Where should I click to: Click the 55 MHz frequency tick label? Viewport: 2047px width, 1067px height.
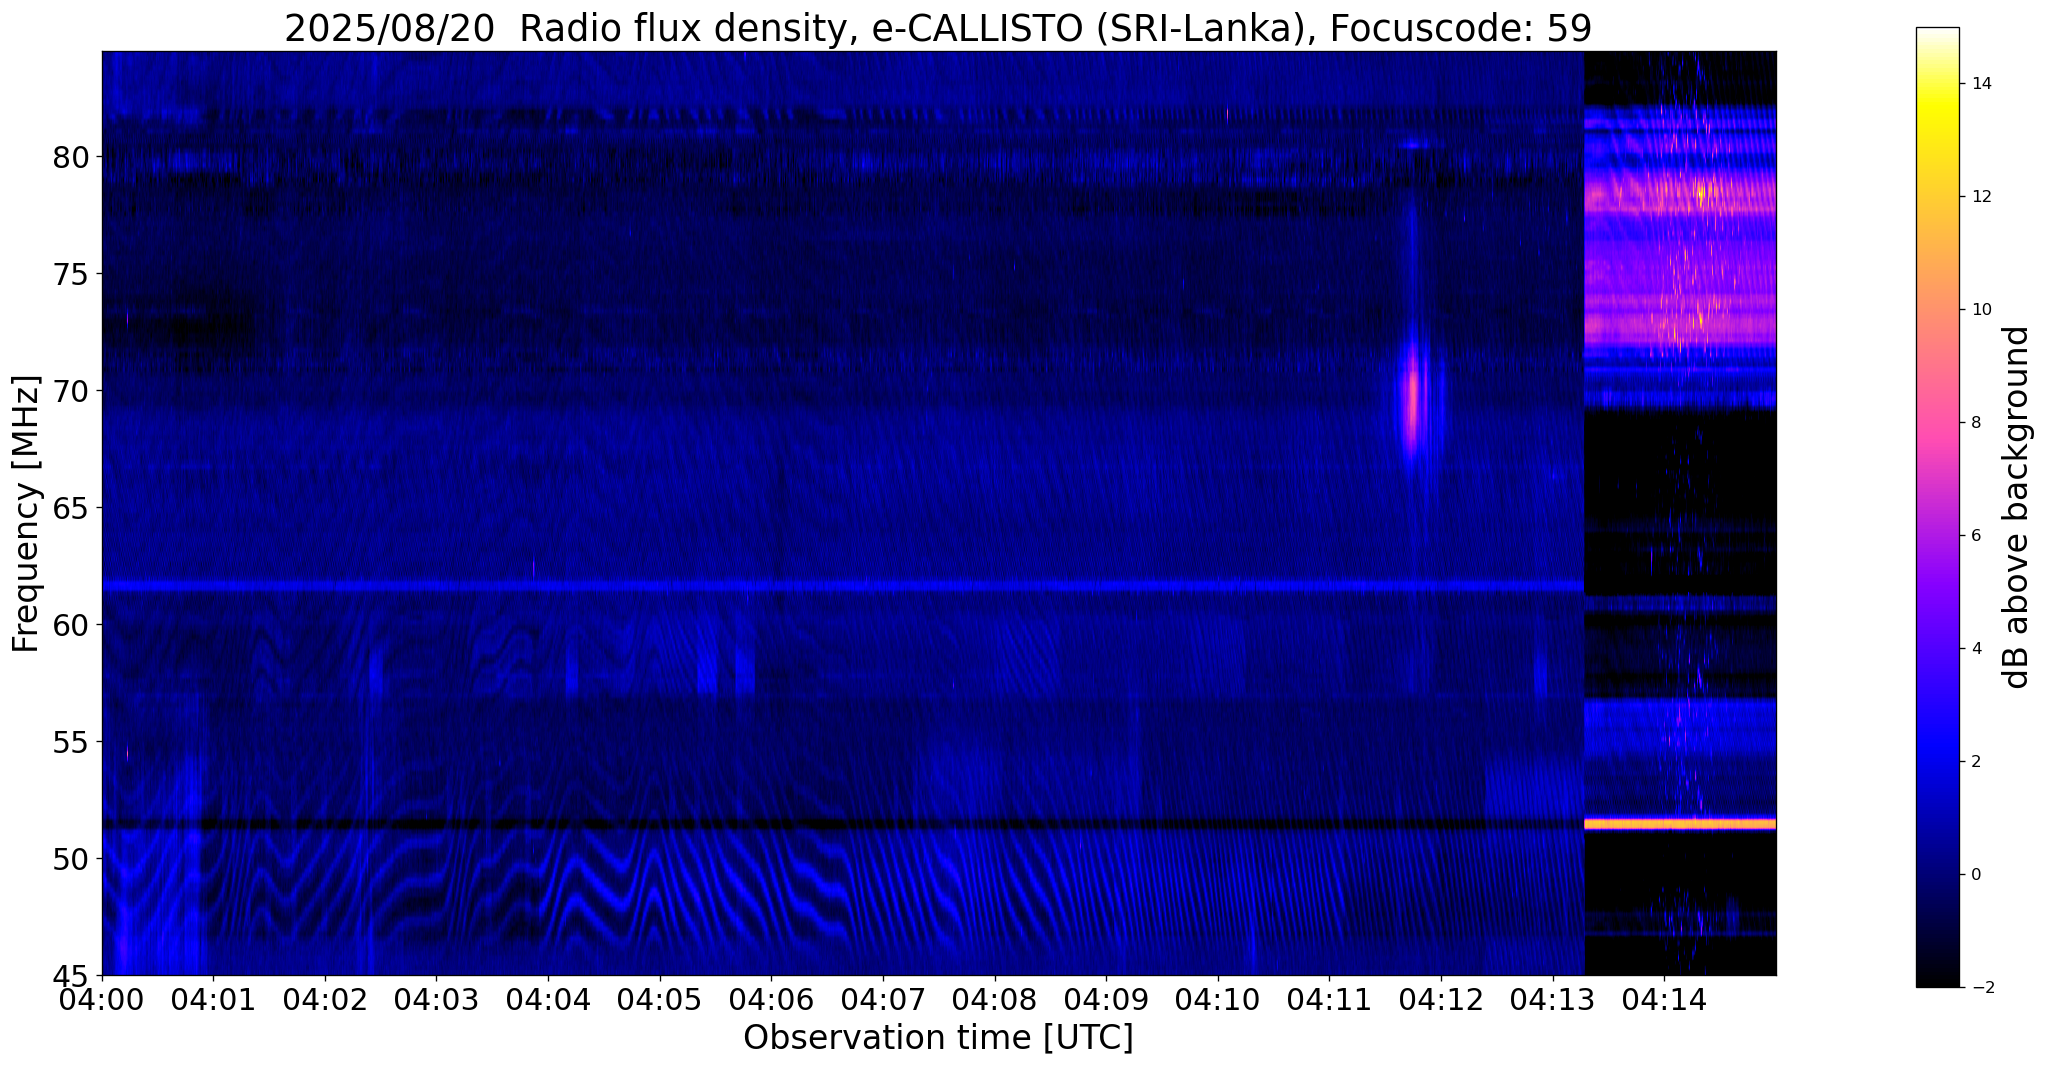[70, 742]
